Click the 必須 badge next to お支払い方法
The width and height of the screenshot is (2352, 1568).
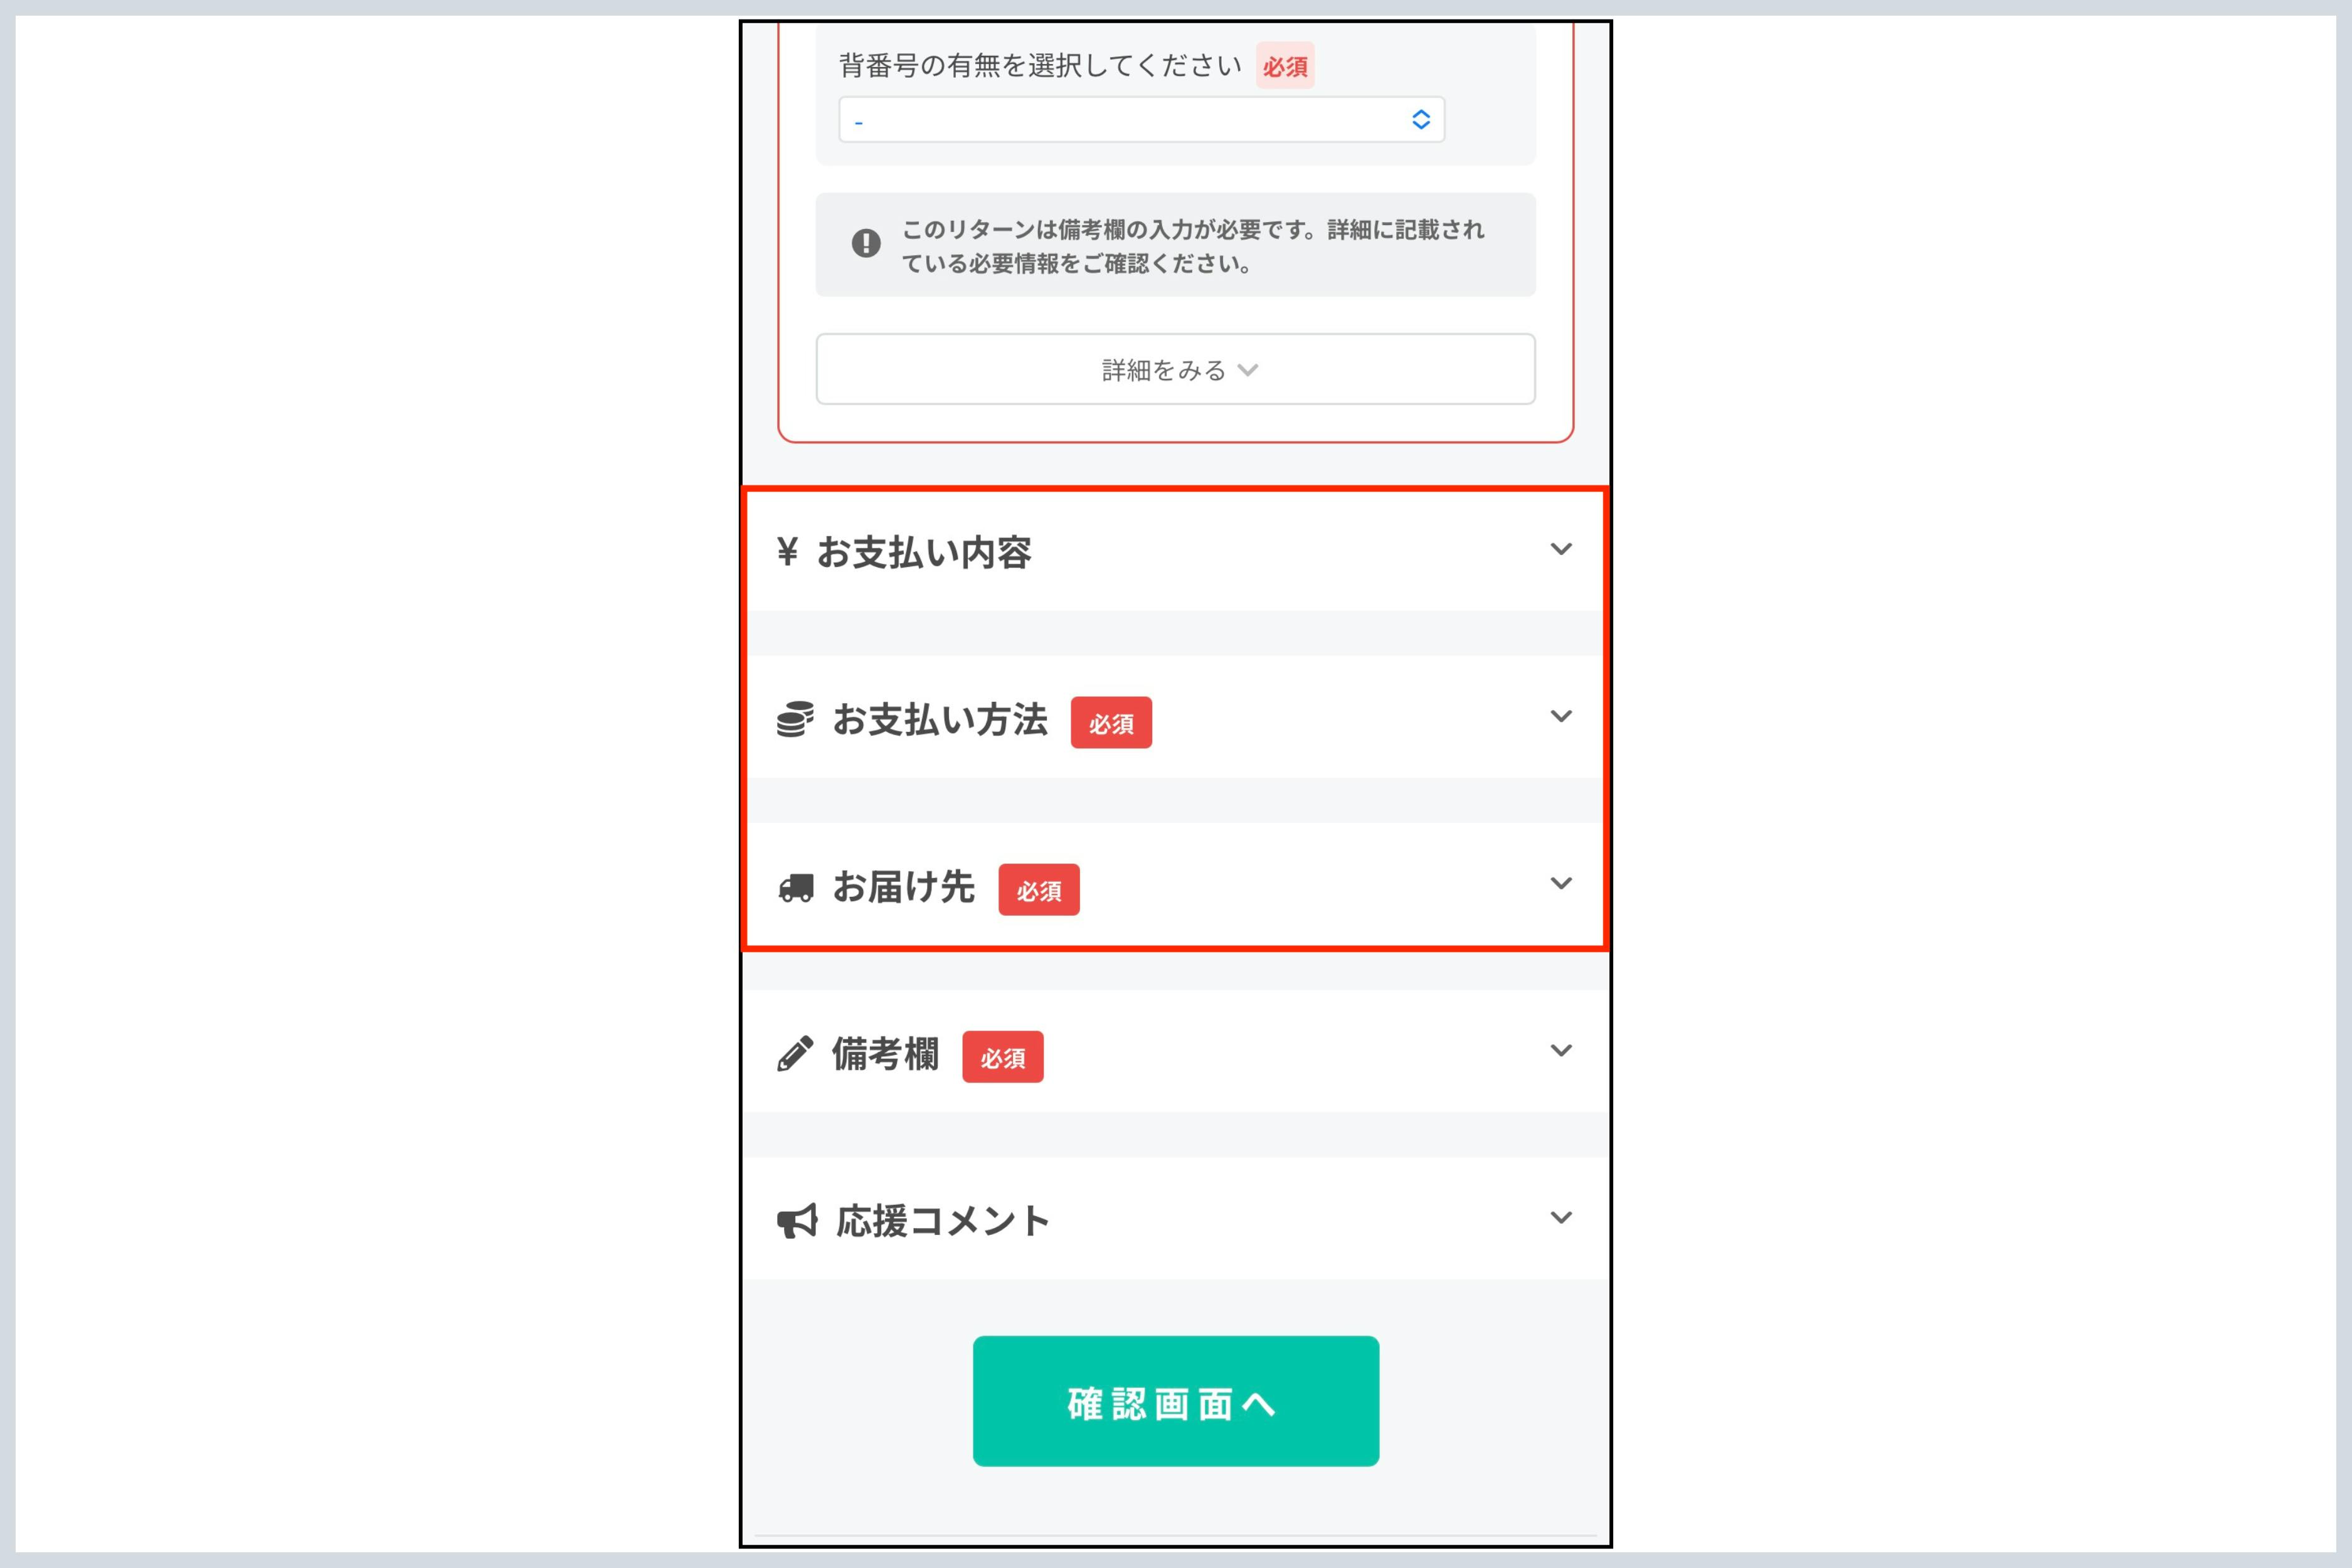[x=1110, y=723]
